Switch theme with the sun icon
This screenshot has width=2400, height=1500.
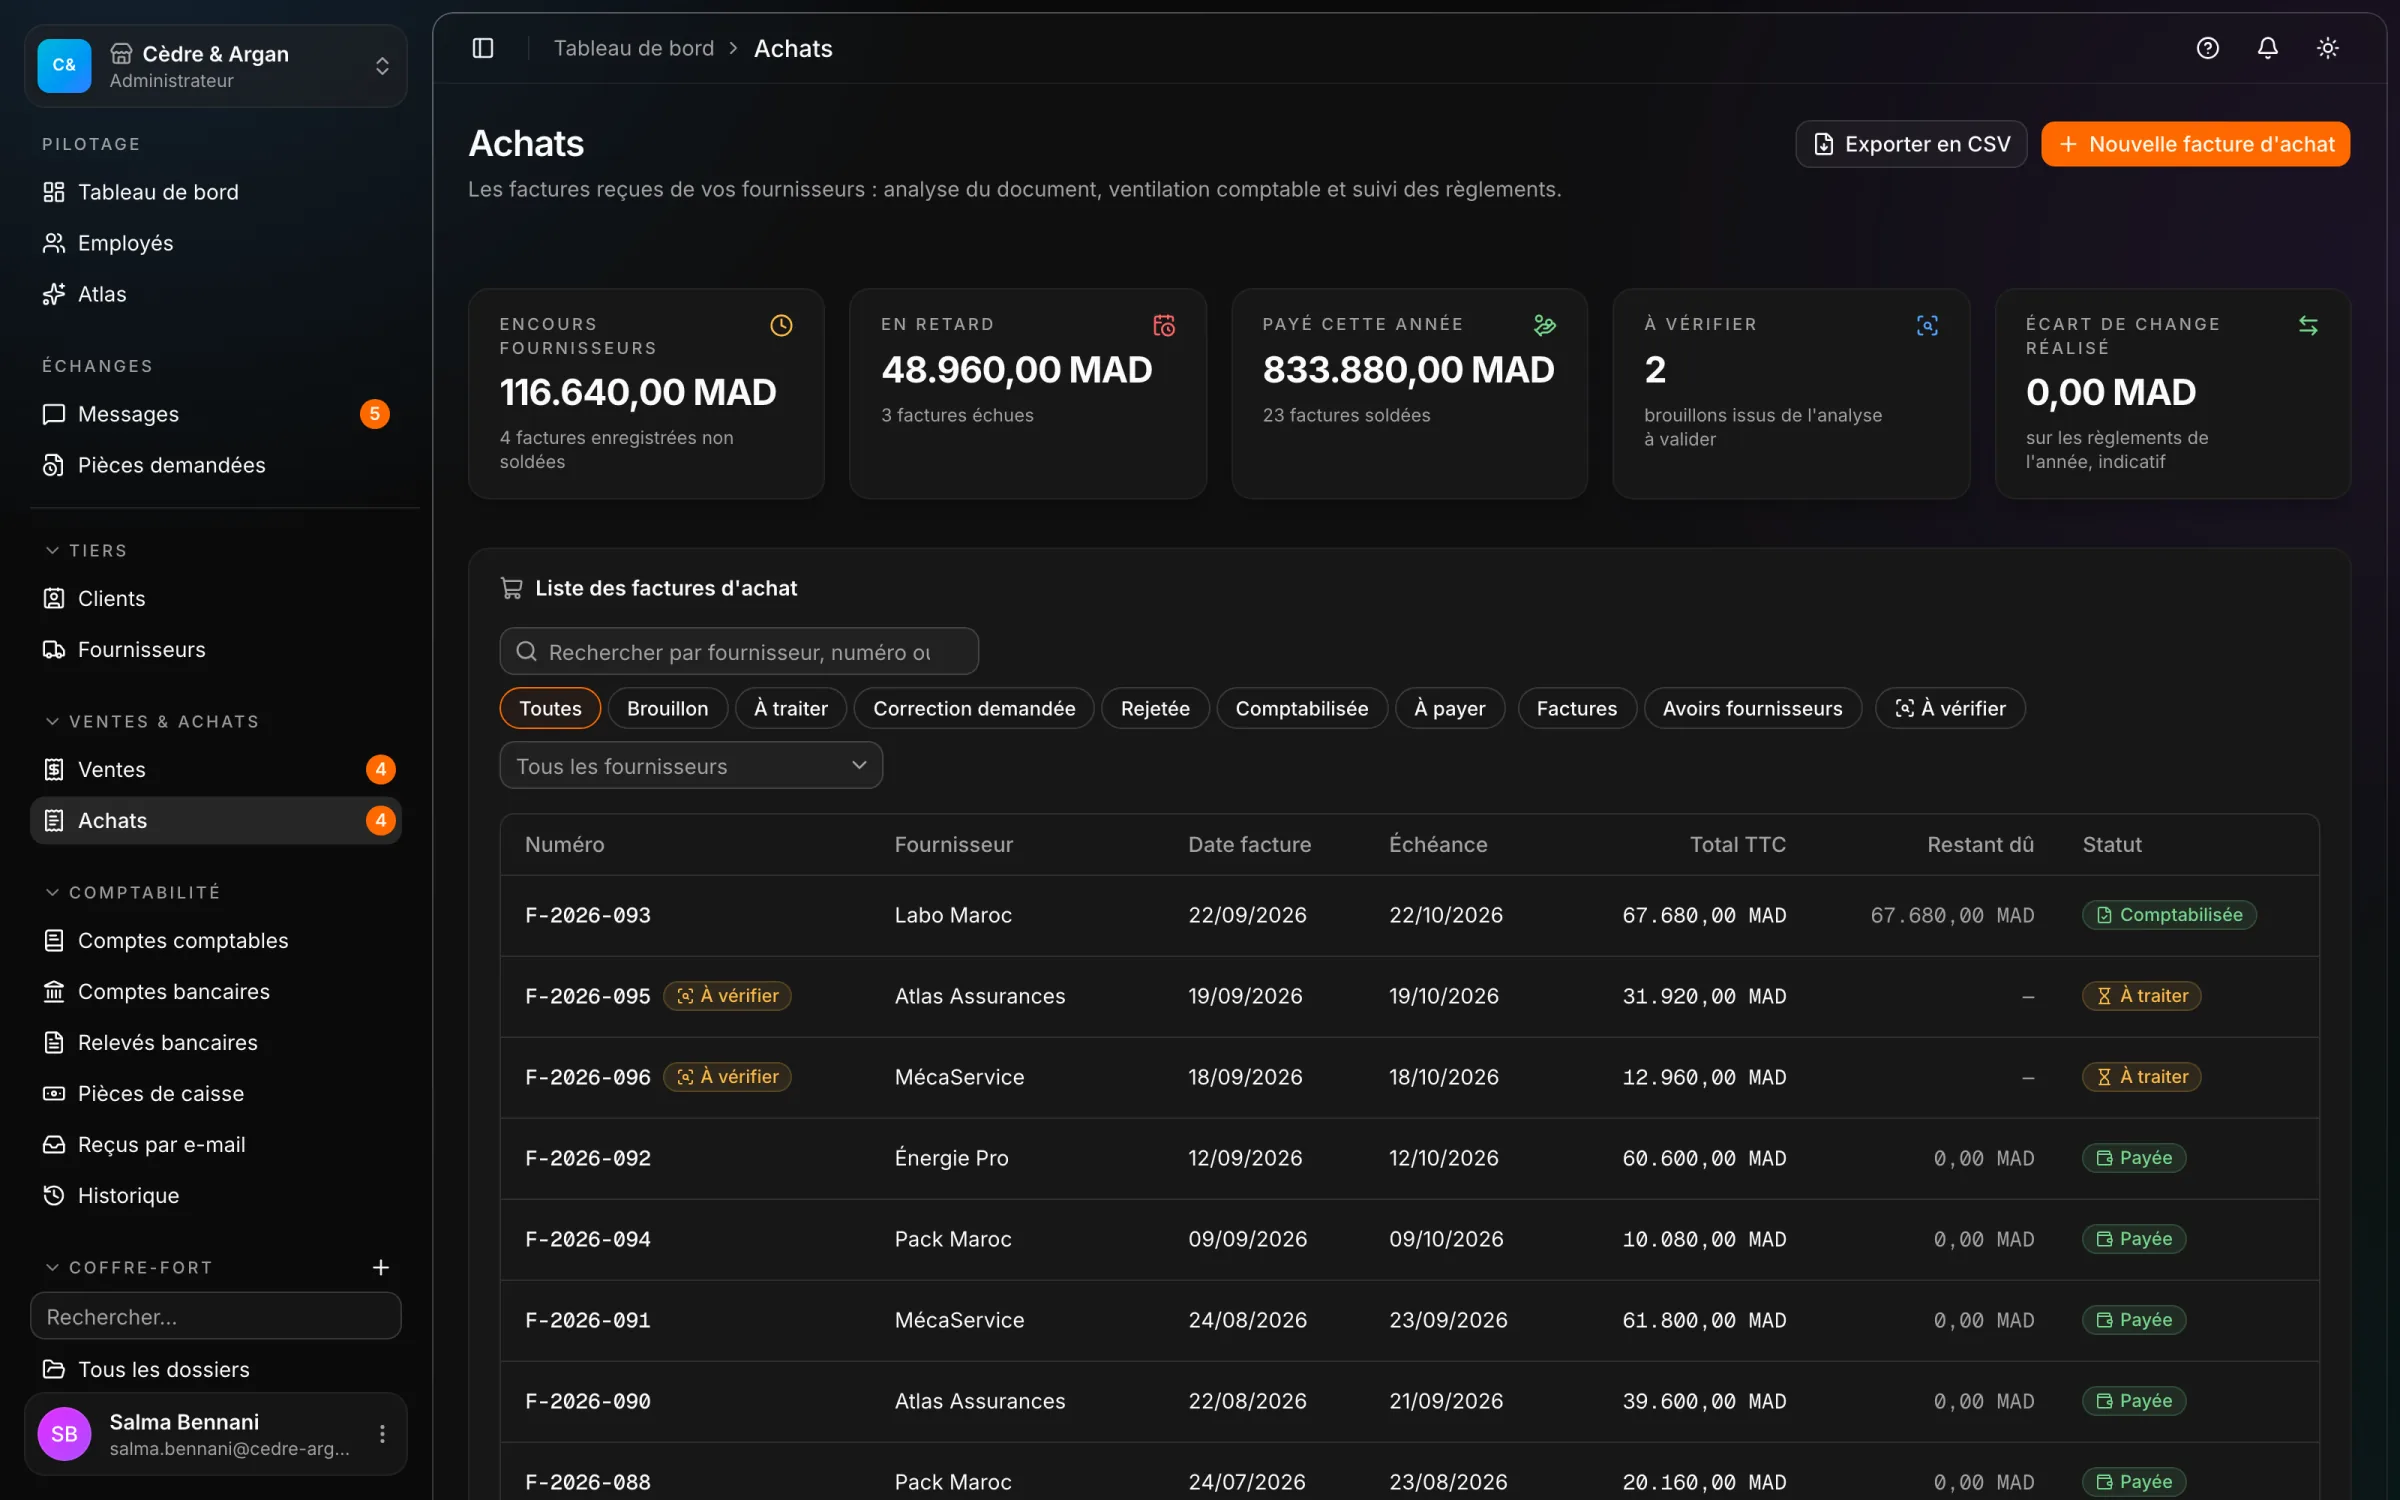pyautogui.click(x=2327, y=48)
